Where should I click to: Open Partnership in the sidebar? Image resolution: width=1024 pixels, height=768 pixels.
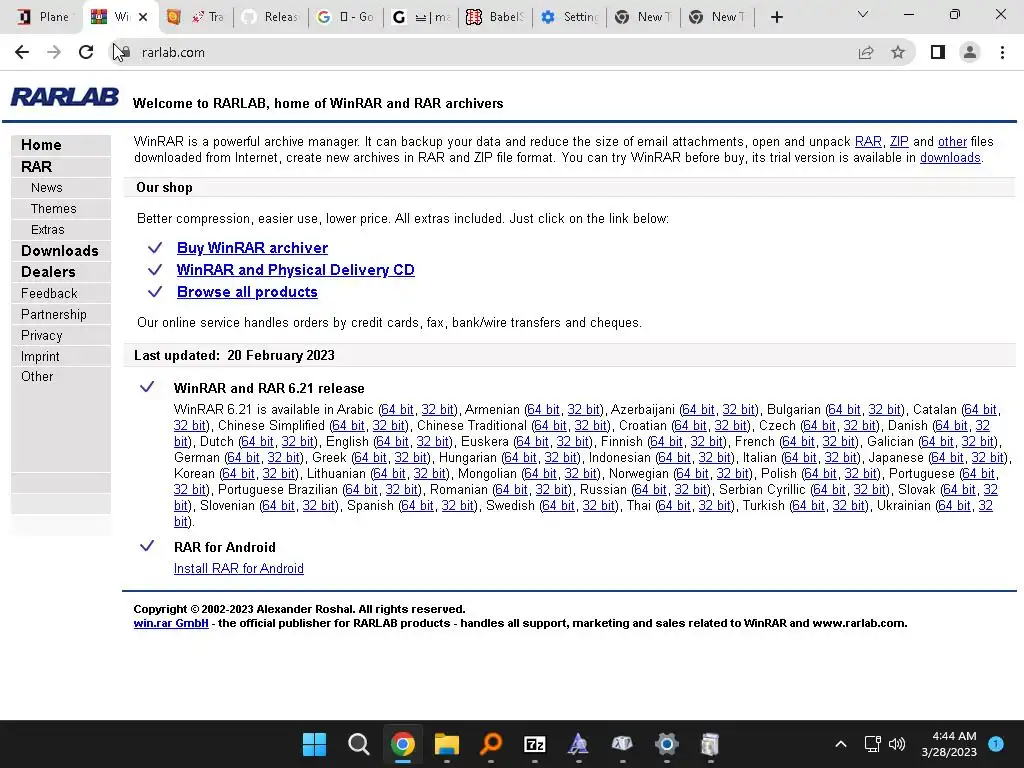point(54,314)
